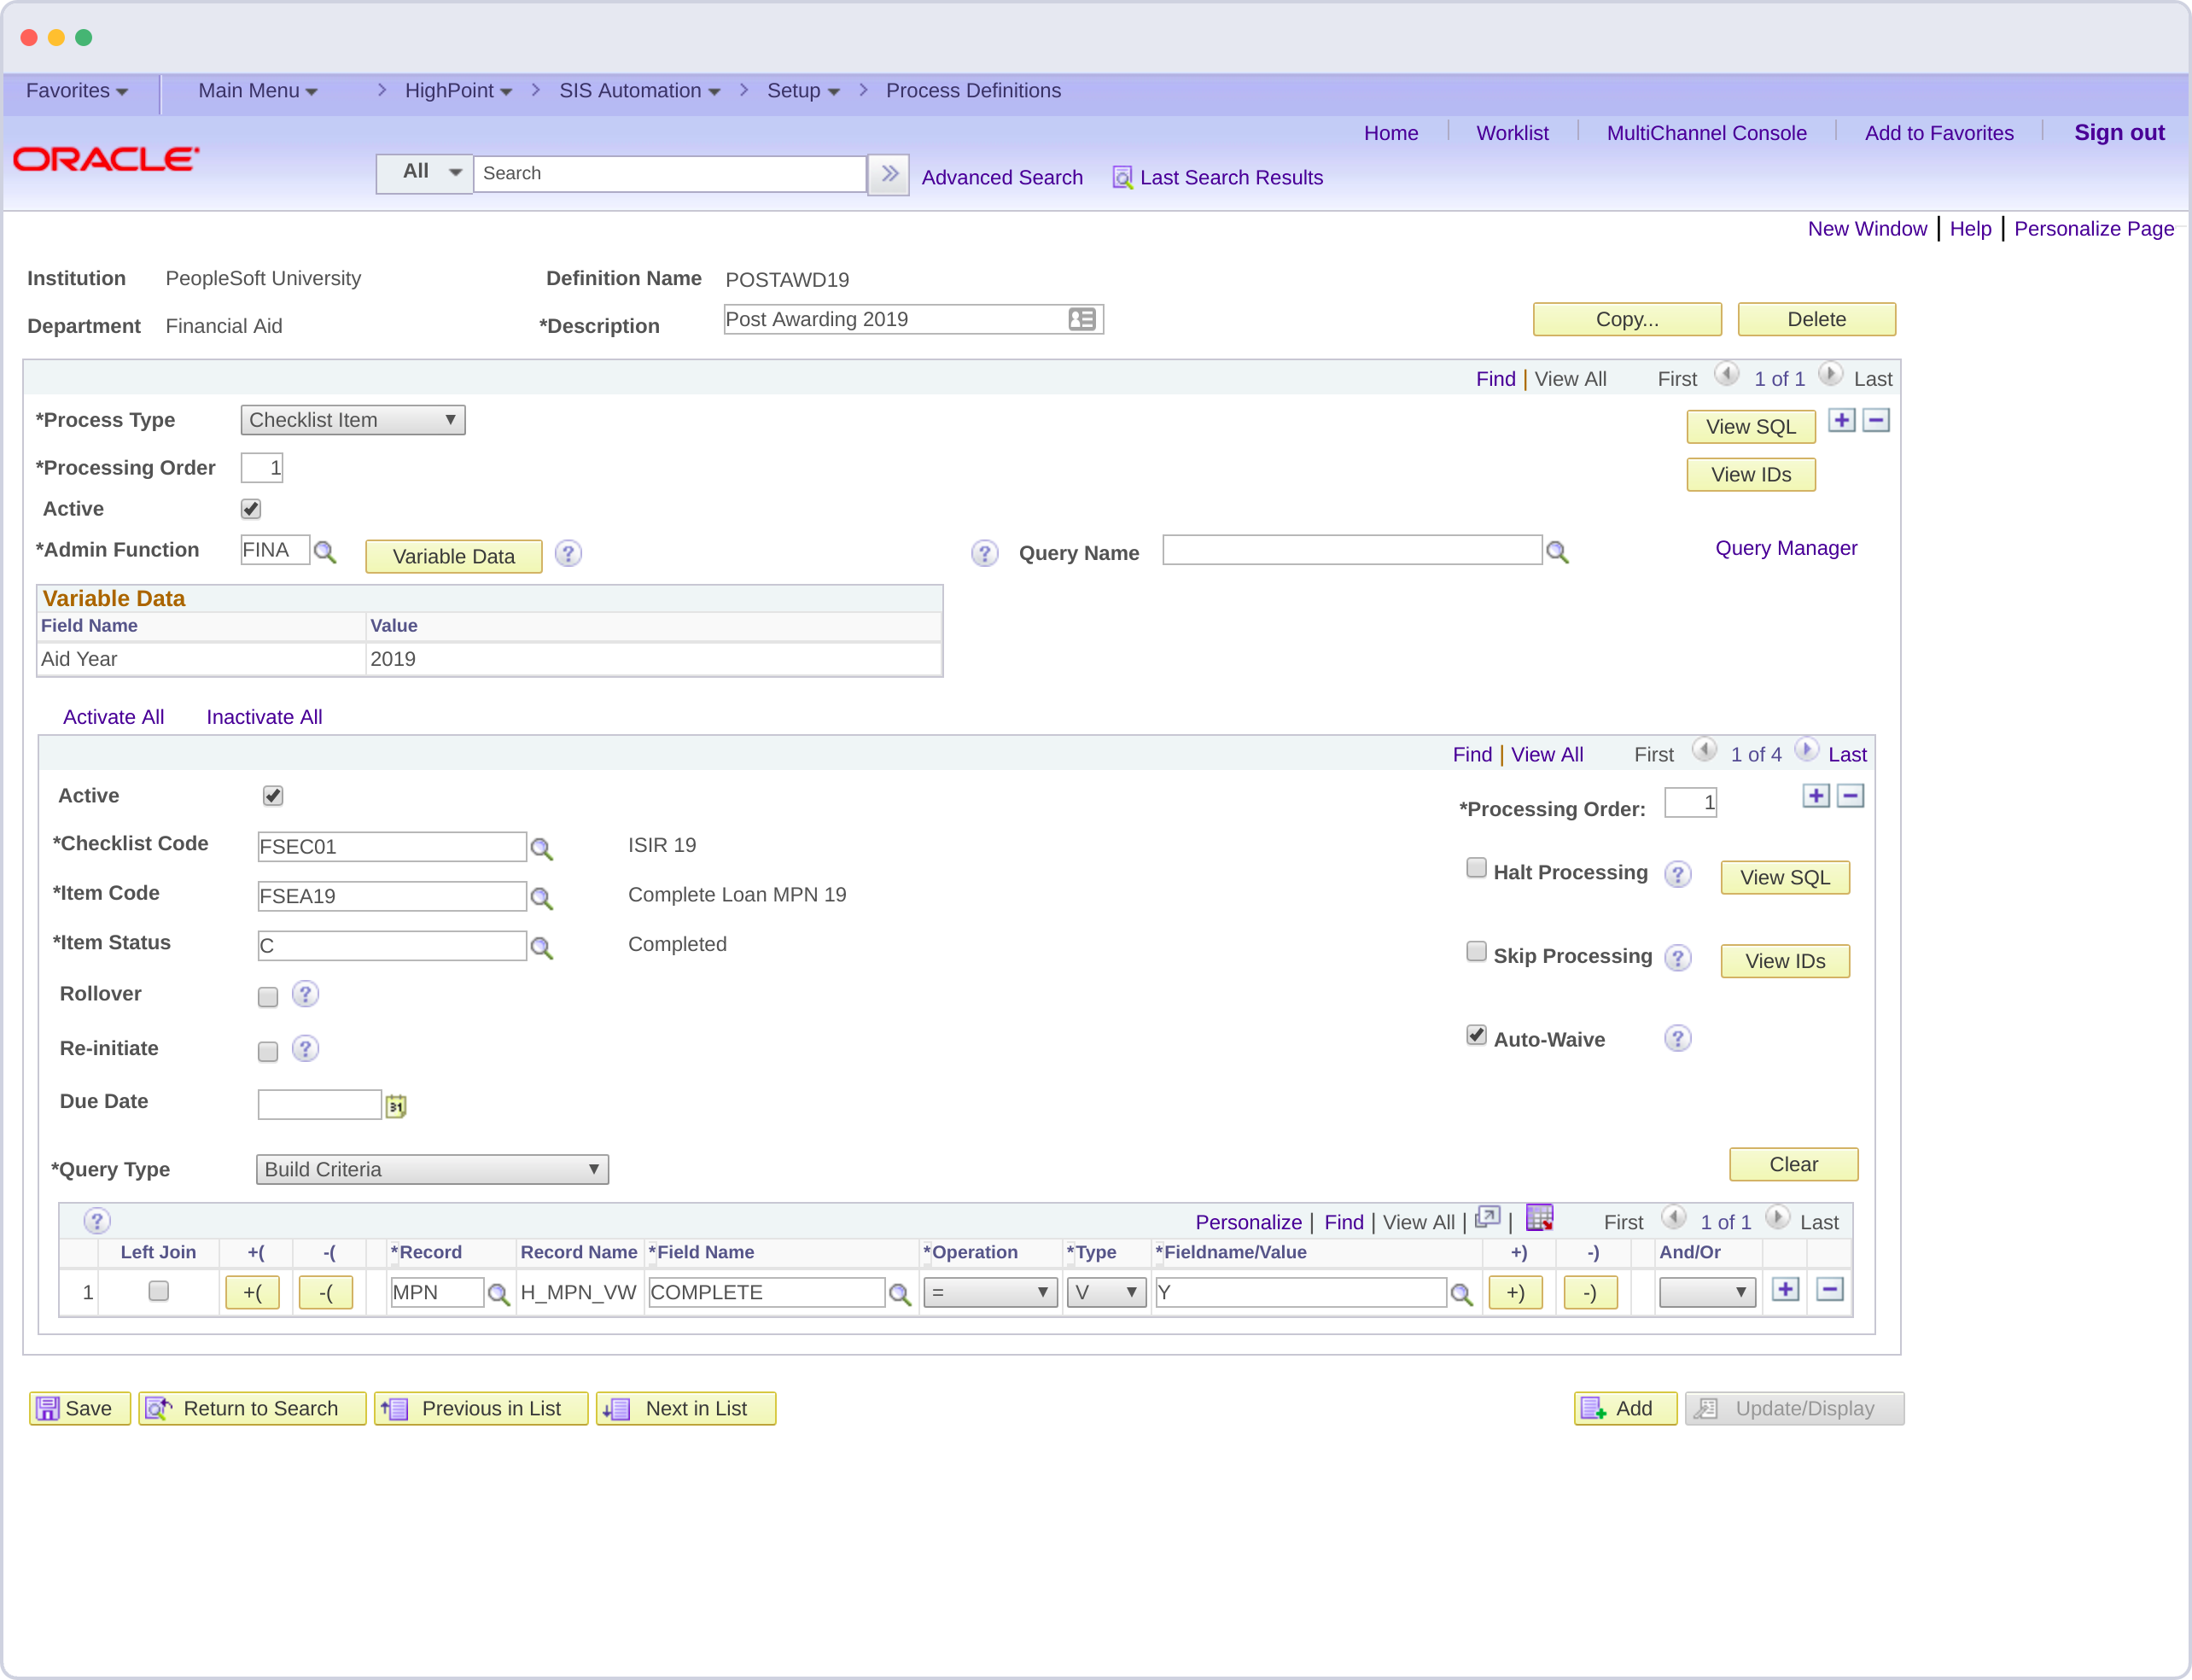Go to next checklist item (1 of 4) arrow
This screenshot has height=1680, width=2192.
(x=1806, y=750)
